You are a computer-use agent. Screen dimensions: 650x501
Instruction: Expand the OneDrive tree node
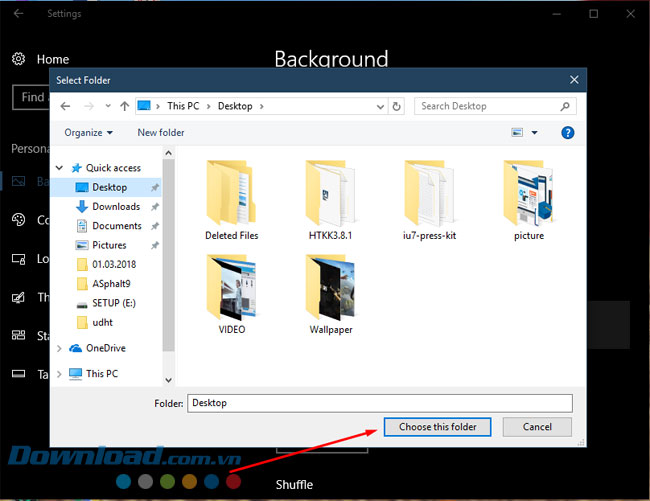(x=59, y=349)
